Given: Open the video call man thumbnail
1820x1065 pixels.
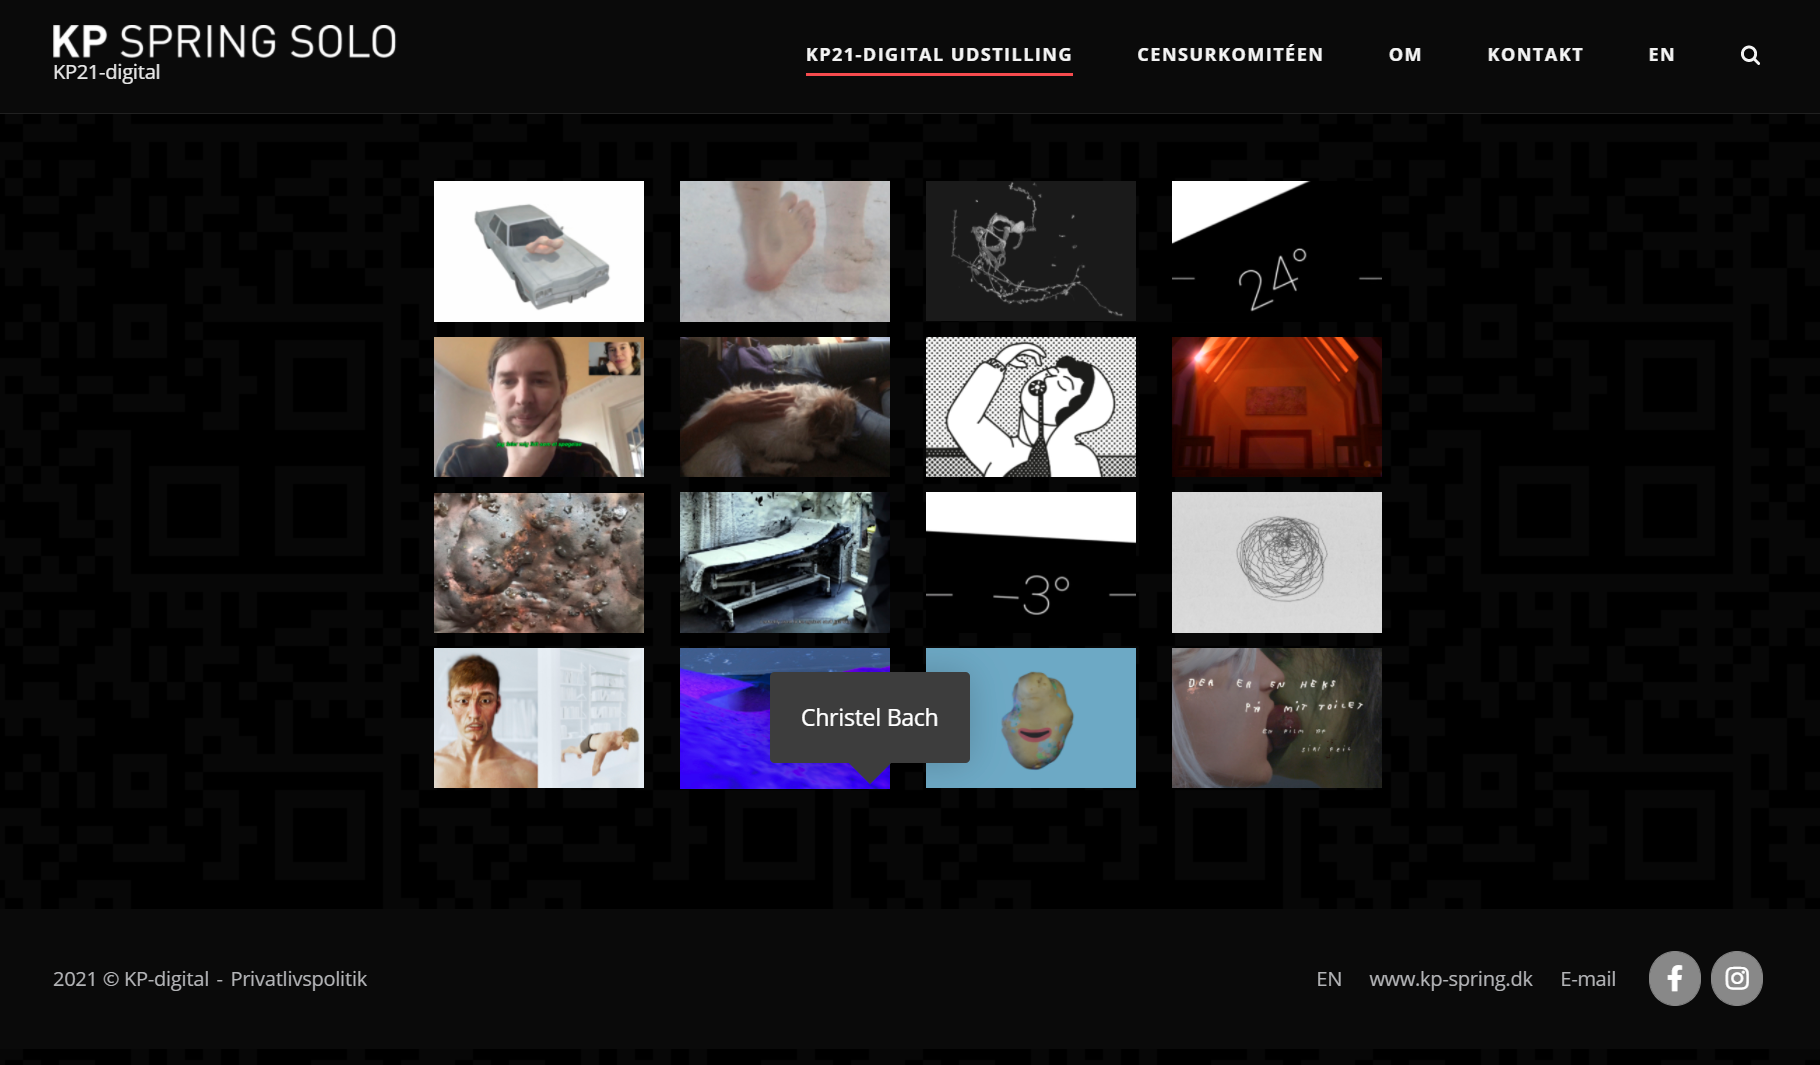Looking at the screenshot, I should point(539,407).
